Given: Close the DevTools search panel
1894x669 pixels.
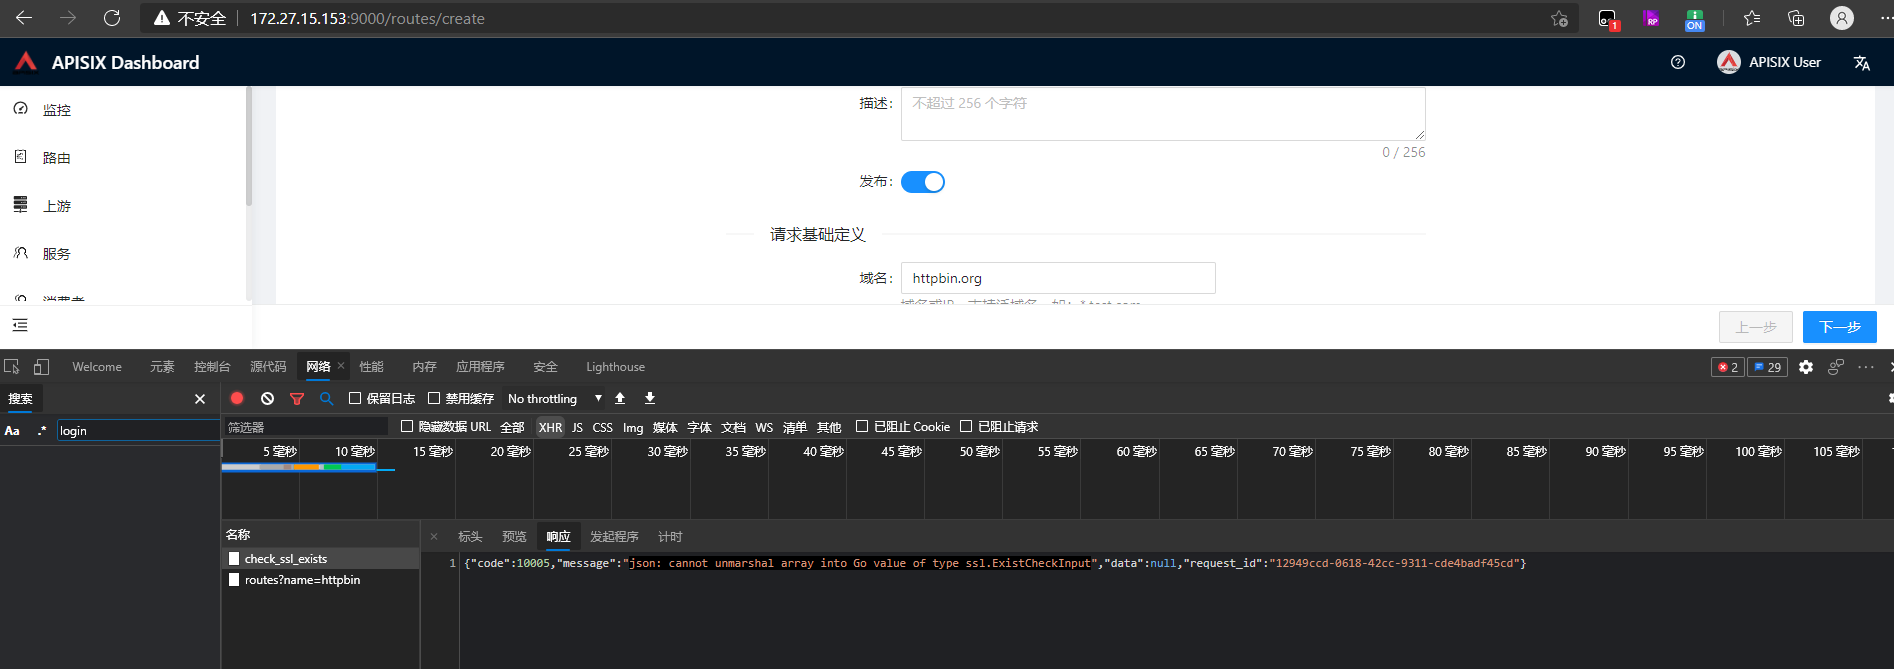Looking at the screenshot, I should pyautogui.click(x=200, y=399).
